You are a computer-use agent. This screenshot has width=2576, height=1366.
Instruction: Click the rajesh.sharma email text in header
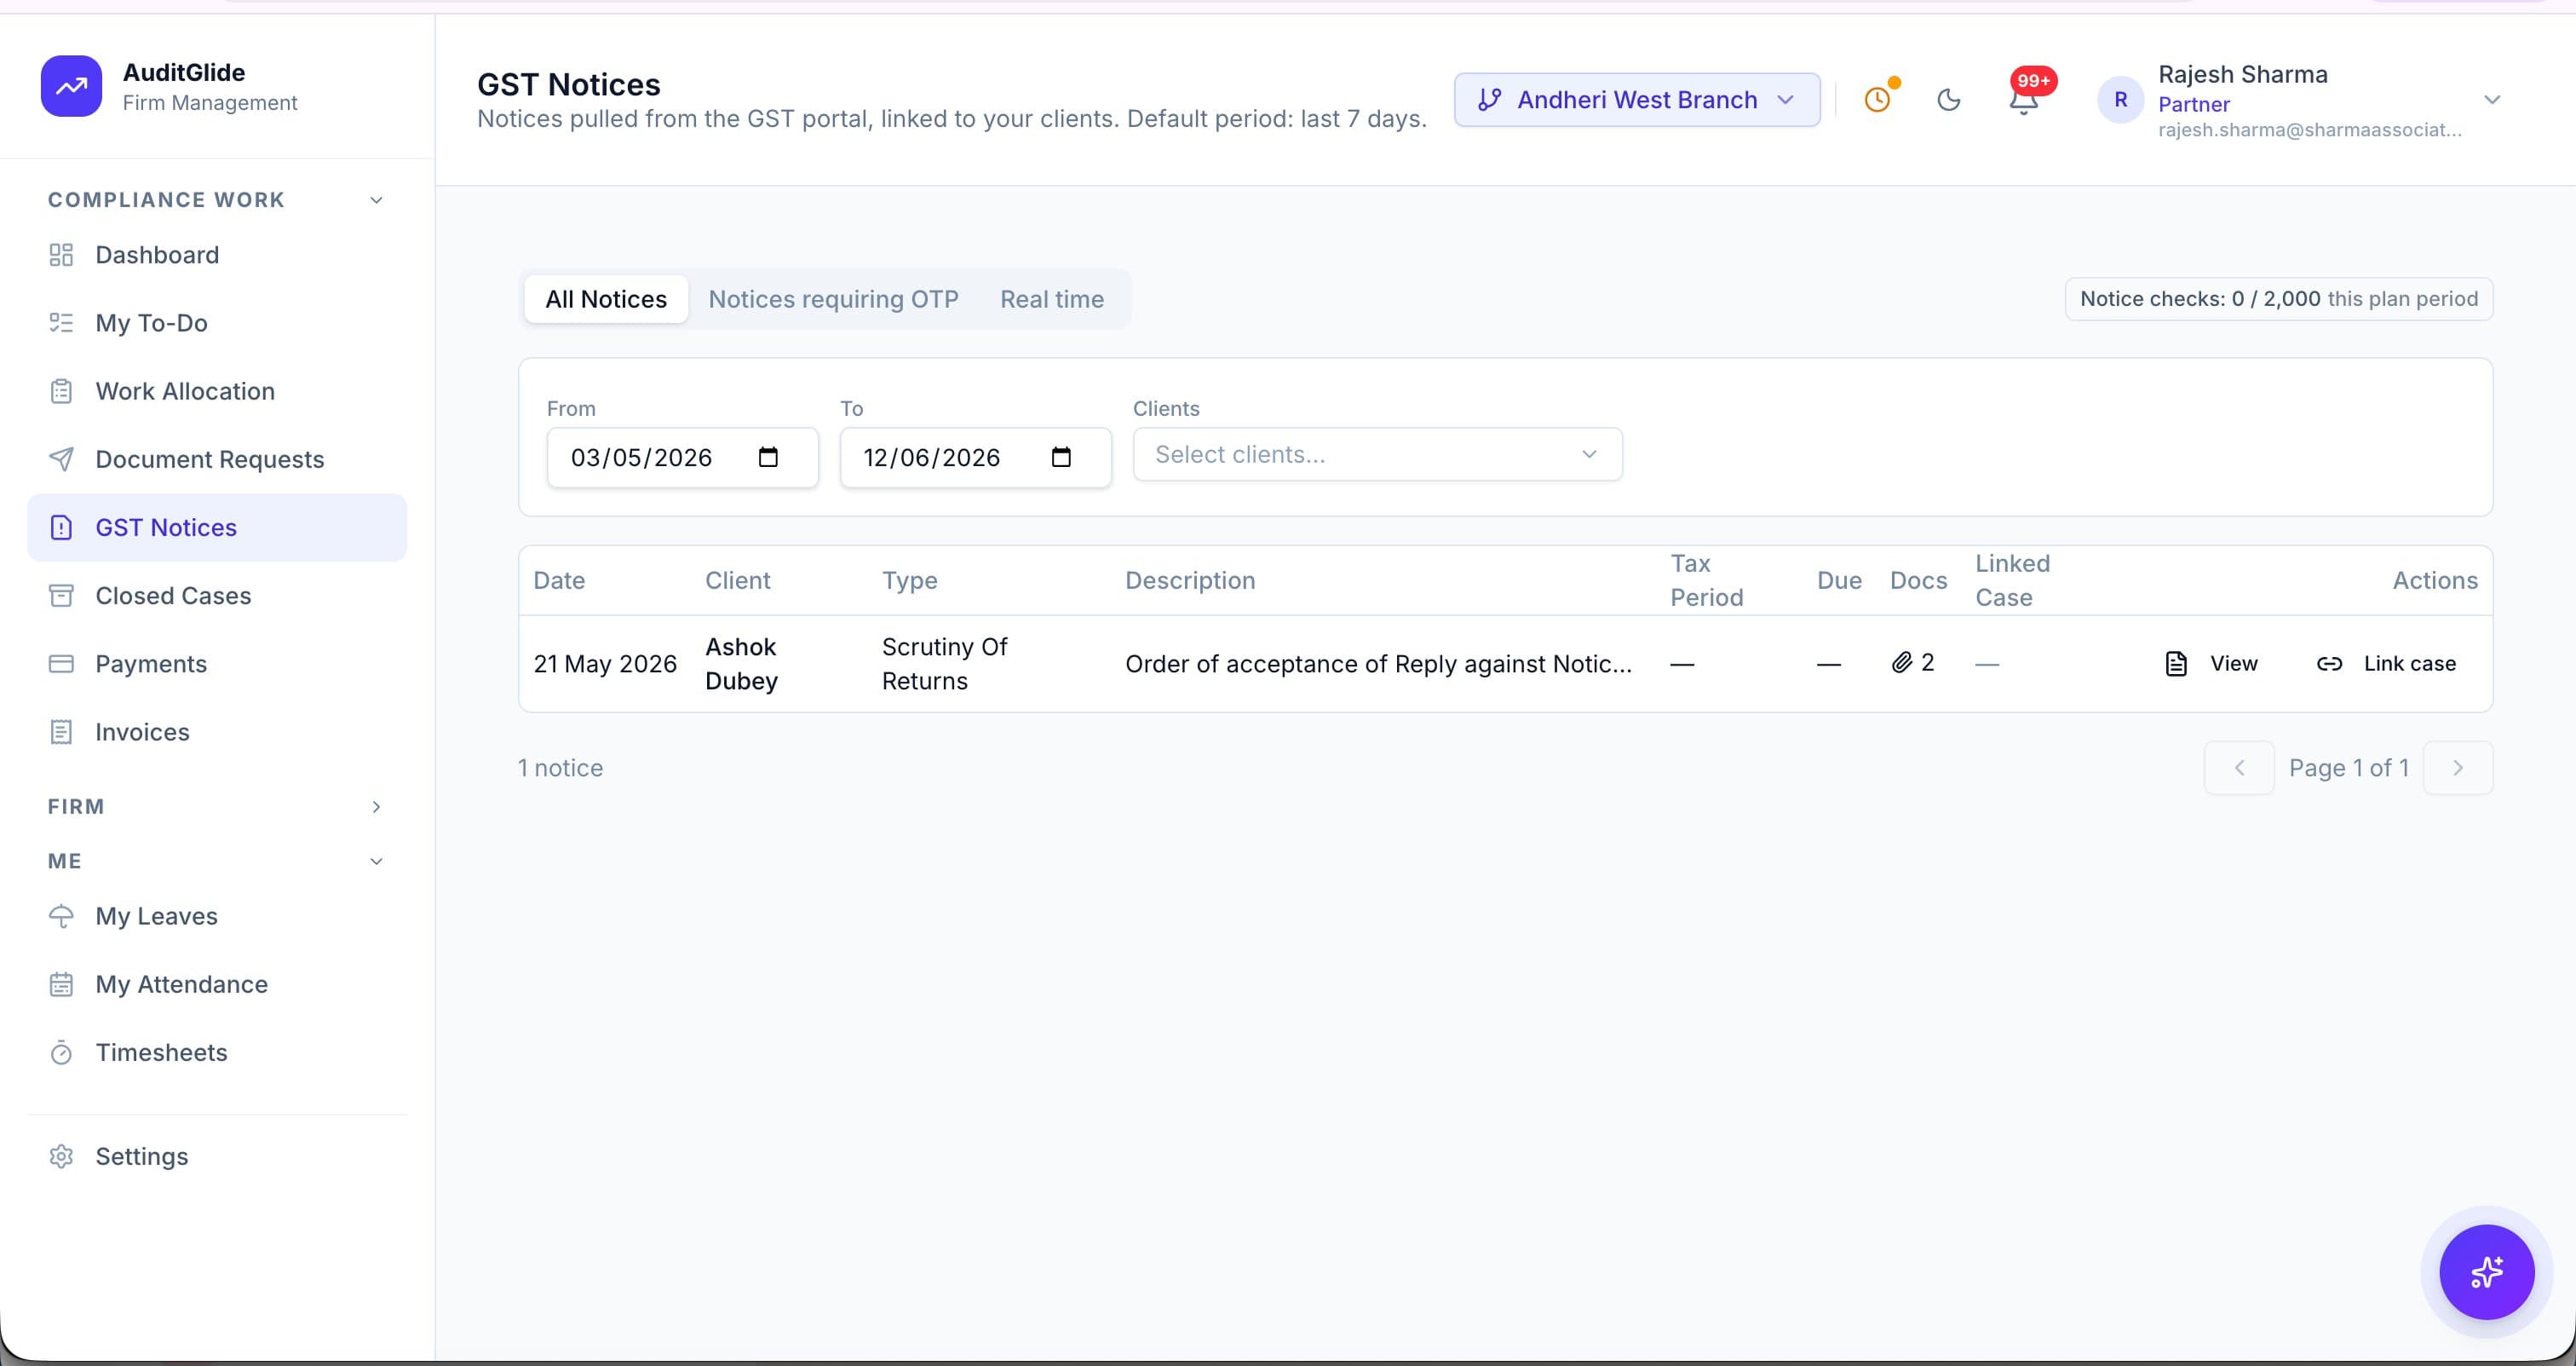click(x=2309, y=129)
